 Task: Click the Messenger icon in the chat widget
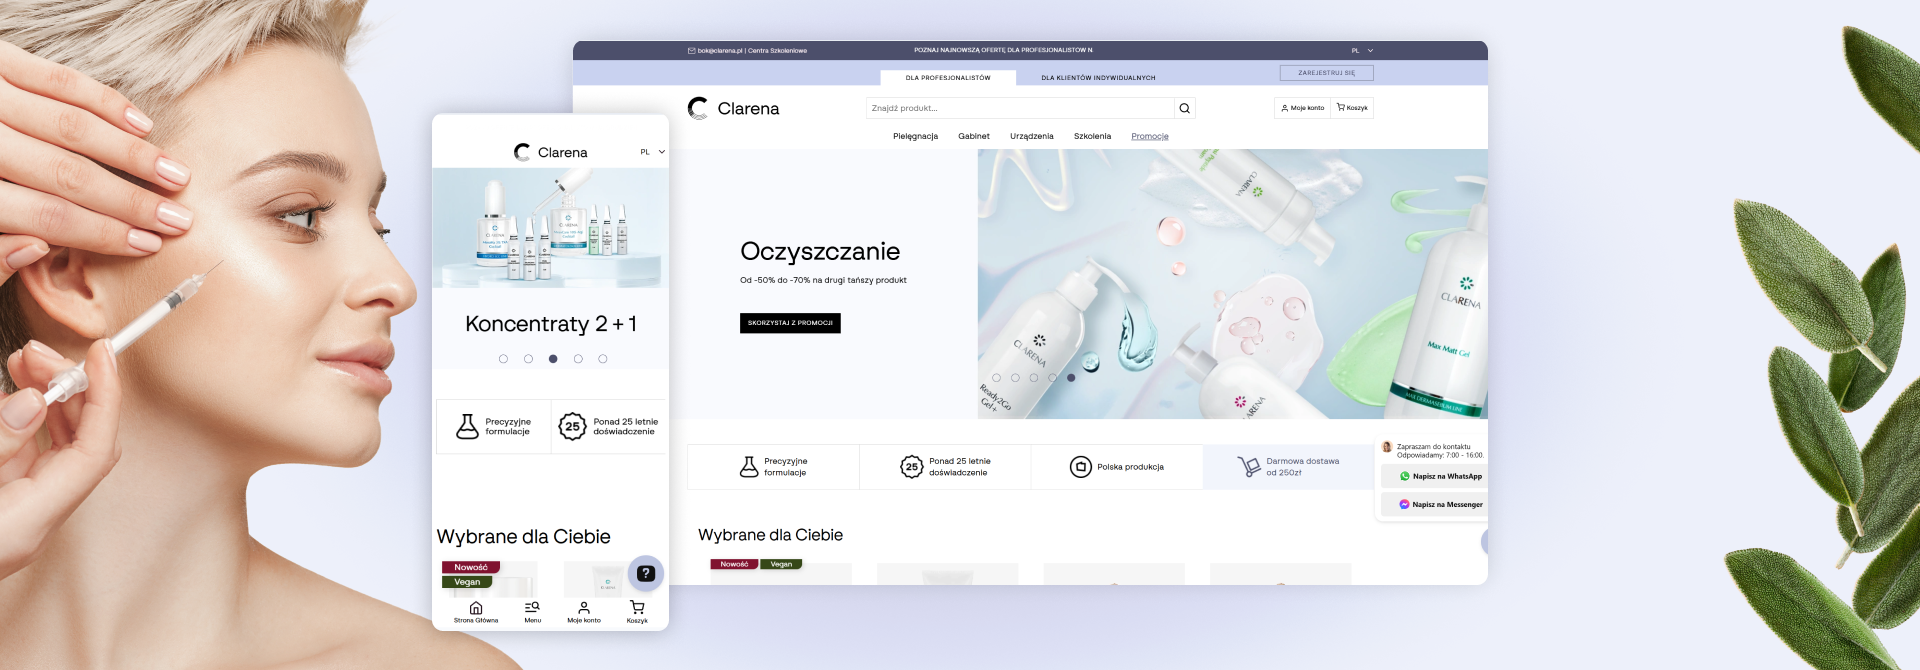coord(1404,504)
